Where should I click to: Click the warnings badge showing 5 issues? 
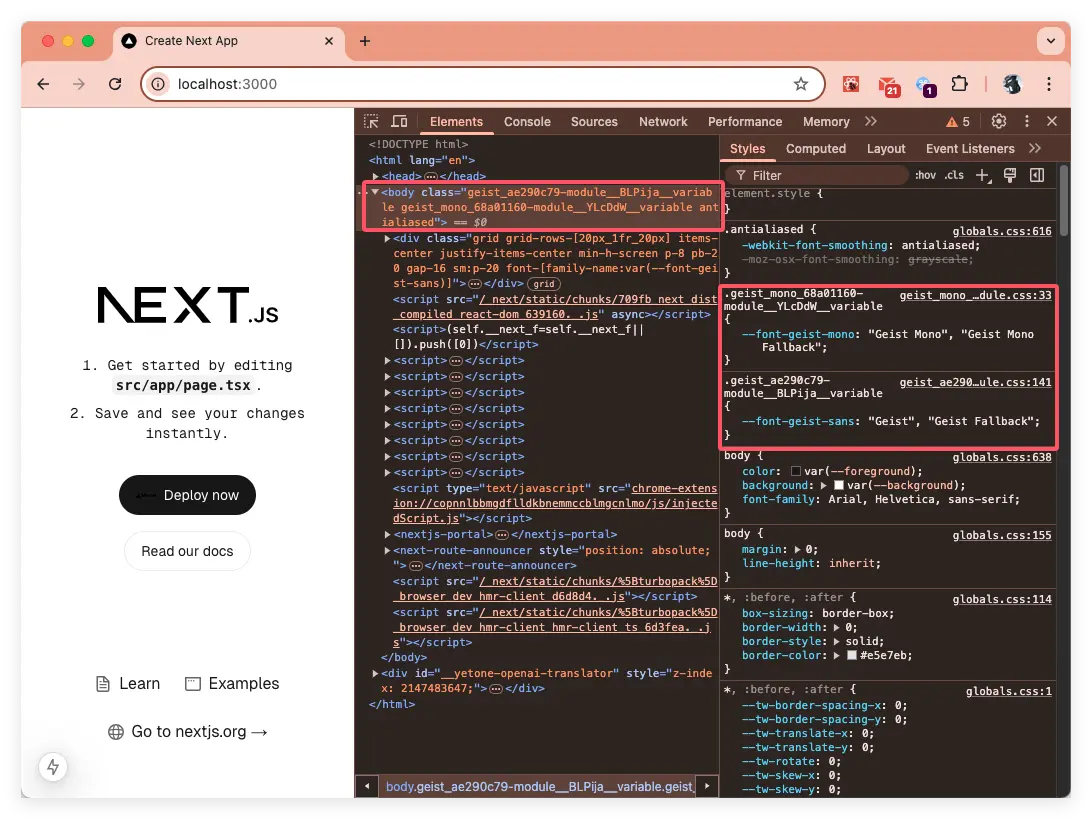[x=958, y=122]
